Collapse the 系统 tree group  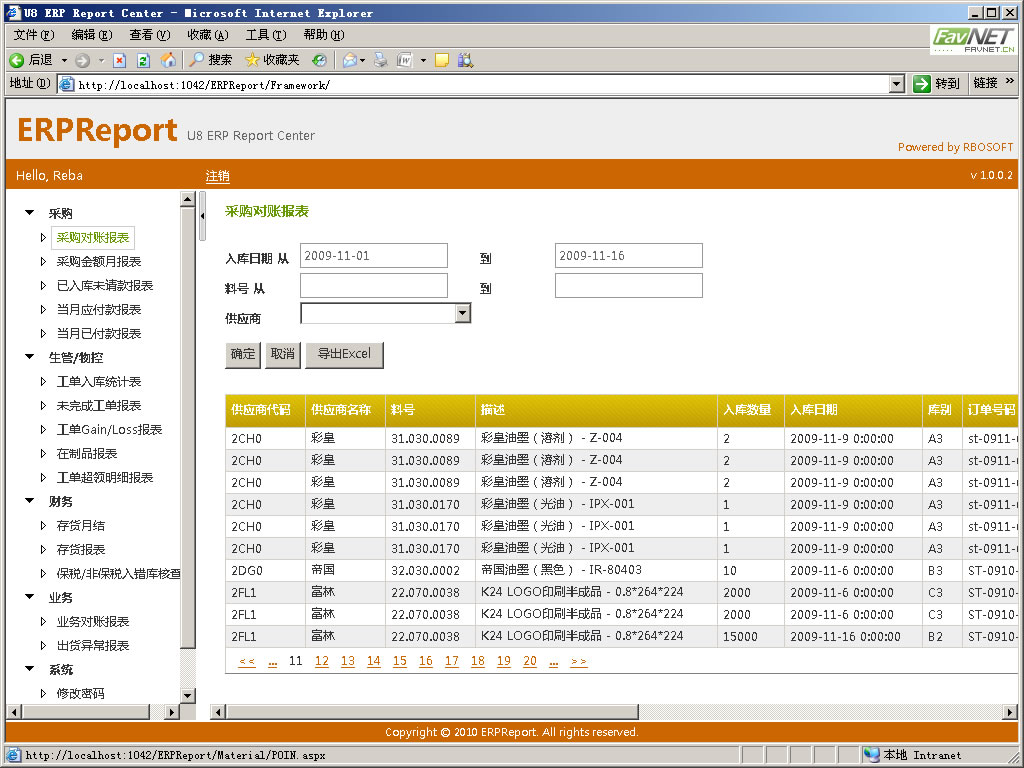point(29,669)
